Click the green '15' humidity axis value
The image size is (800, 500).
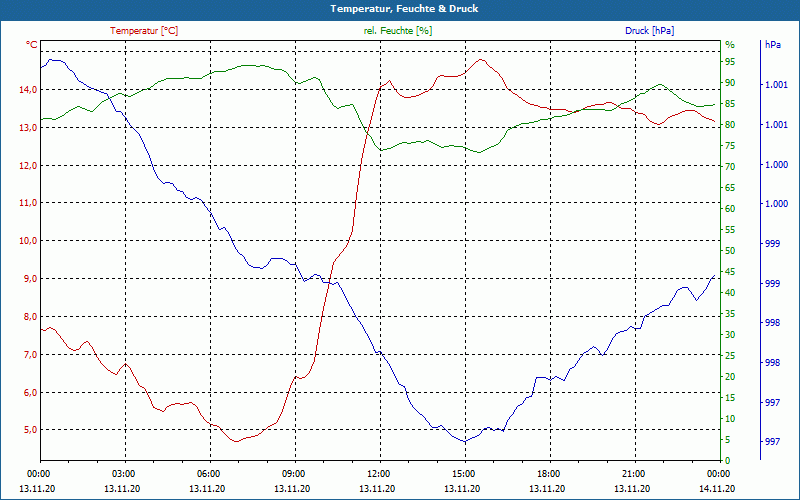pos(730,397)
